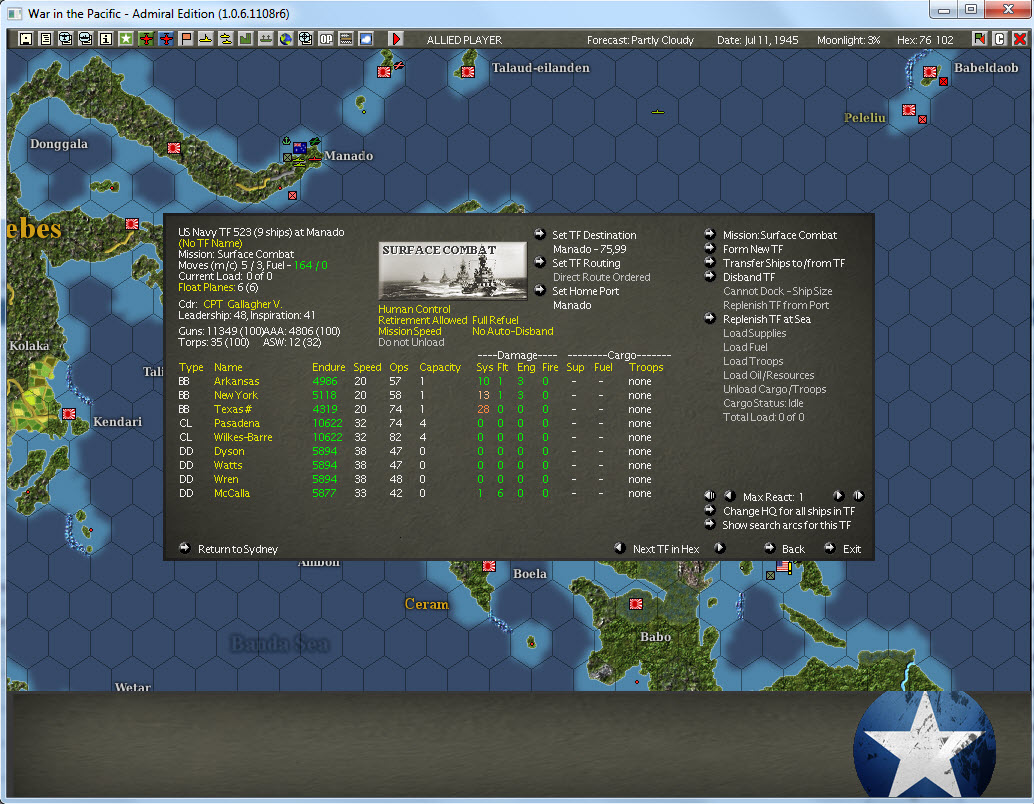Click the OP toolbar icon
Viewport: 1034px width, 804px height.
(x=326, y=40)
